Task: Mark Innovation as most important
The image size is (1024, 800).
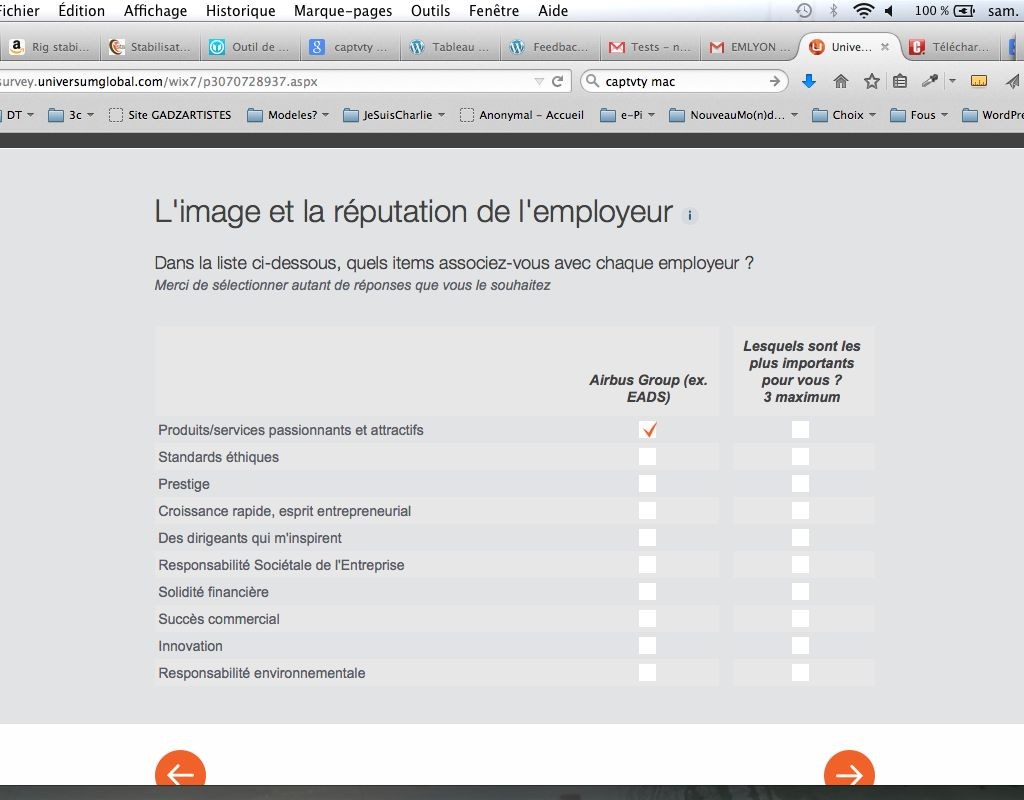Action: click(x=801, y=646)
